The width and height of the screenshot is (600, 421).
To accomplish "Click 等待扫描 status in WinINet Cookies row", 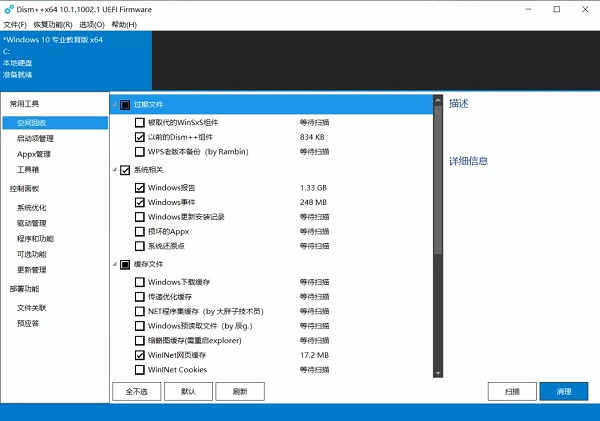I will 315,370.
